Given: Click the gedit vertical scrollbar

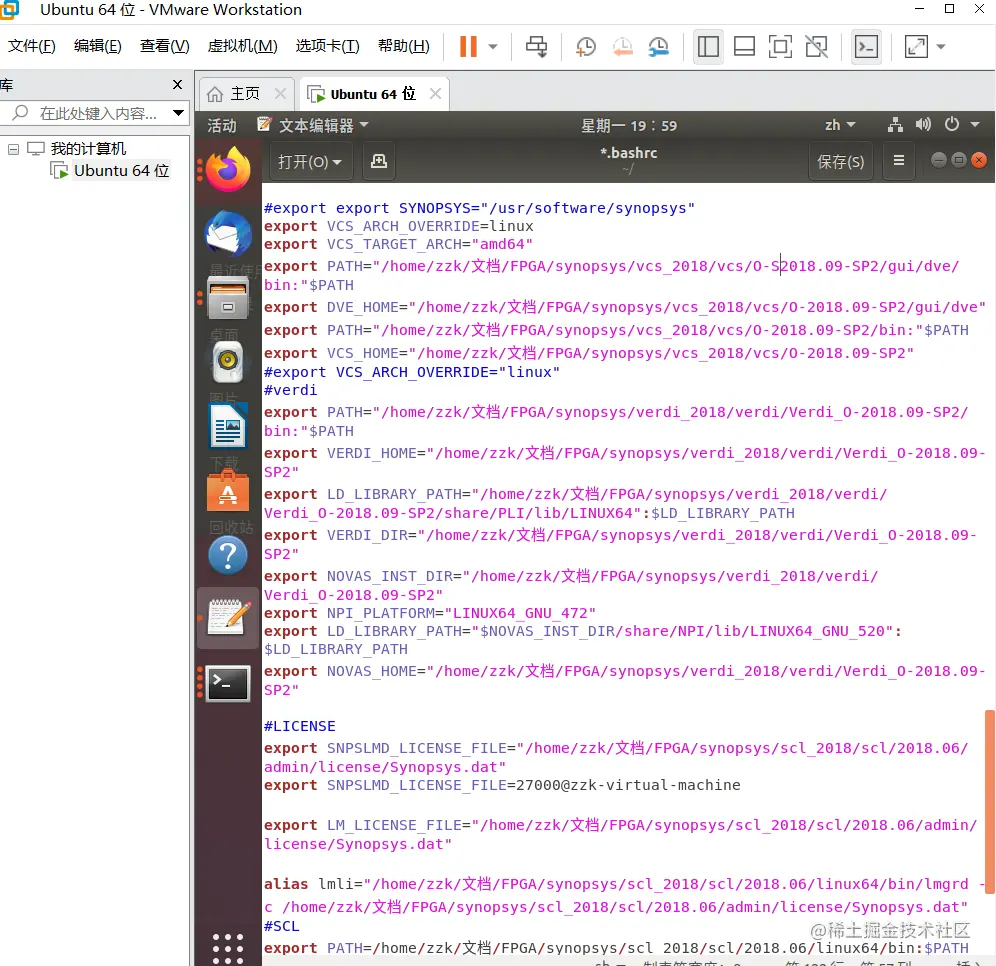Looking at the screenshot, I should coord(990,801).
